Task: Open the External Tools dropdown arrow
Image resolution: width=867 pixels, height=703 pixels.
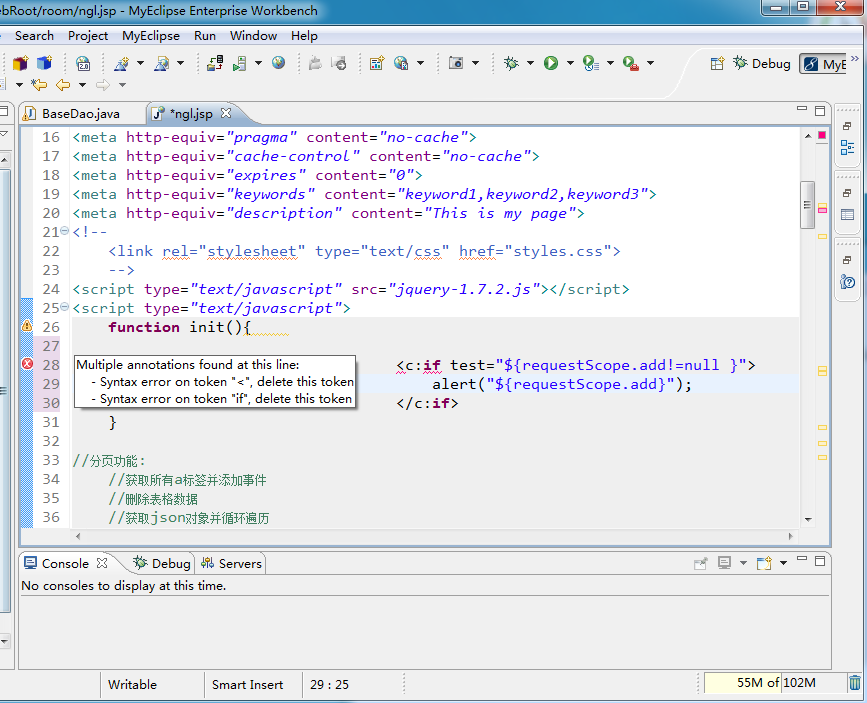Action: (650, 63)
